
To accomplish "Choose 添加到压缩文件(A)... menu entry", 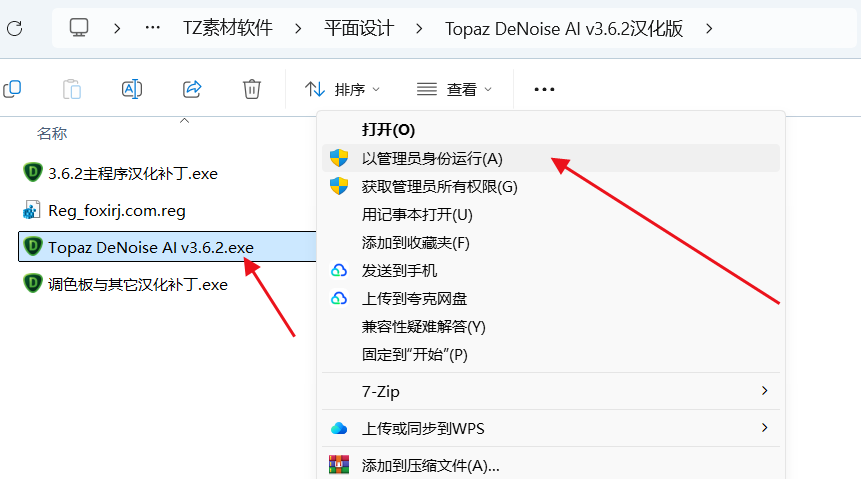I will (551, 466).
